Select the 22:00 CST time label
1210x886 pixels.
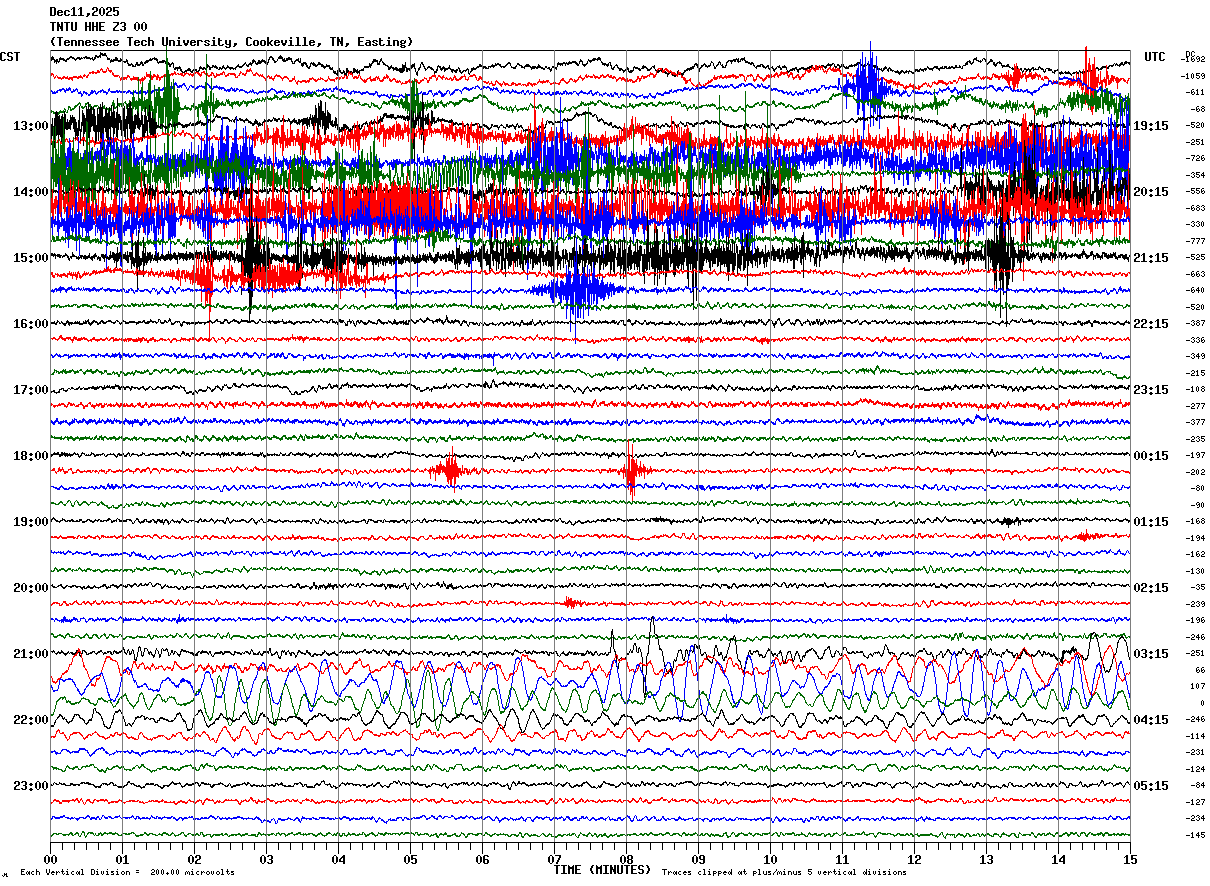30,720
